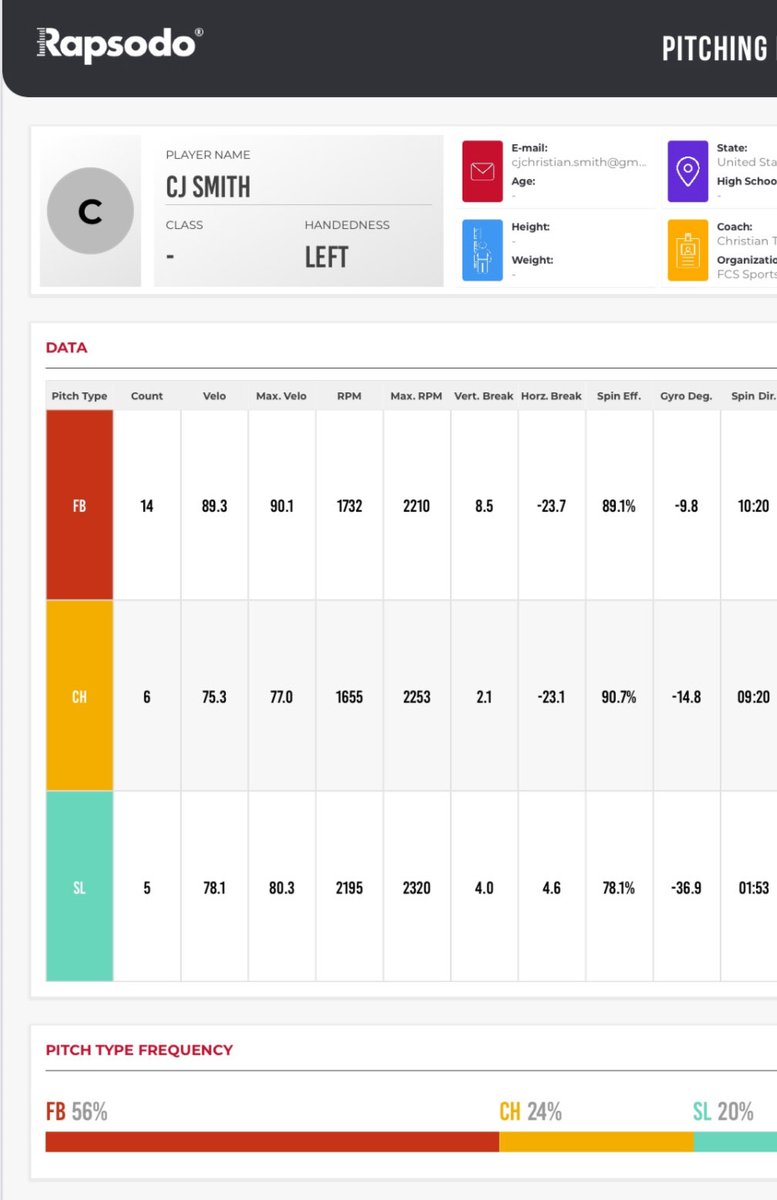This screenshot has height=1200, width=777.
Task: Click the fastball spin direction 10:20
Action: click(x=753, y=506)
